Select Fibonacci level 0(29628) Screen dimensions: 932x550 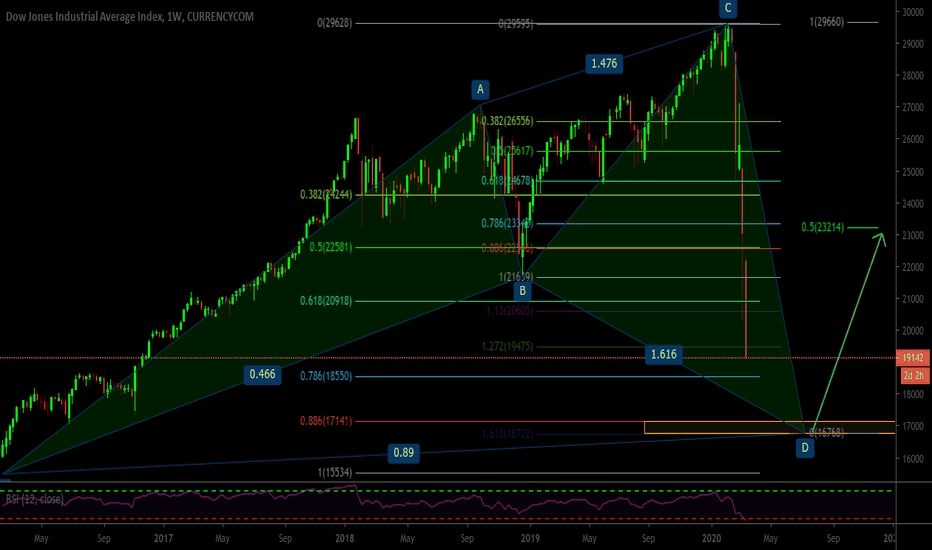pyautogui.click(x=334, y=23)
